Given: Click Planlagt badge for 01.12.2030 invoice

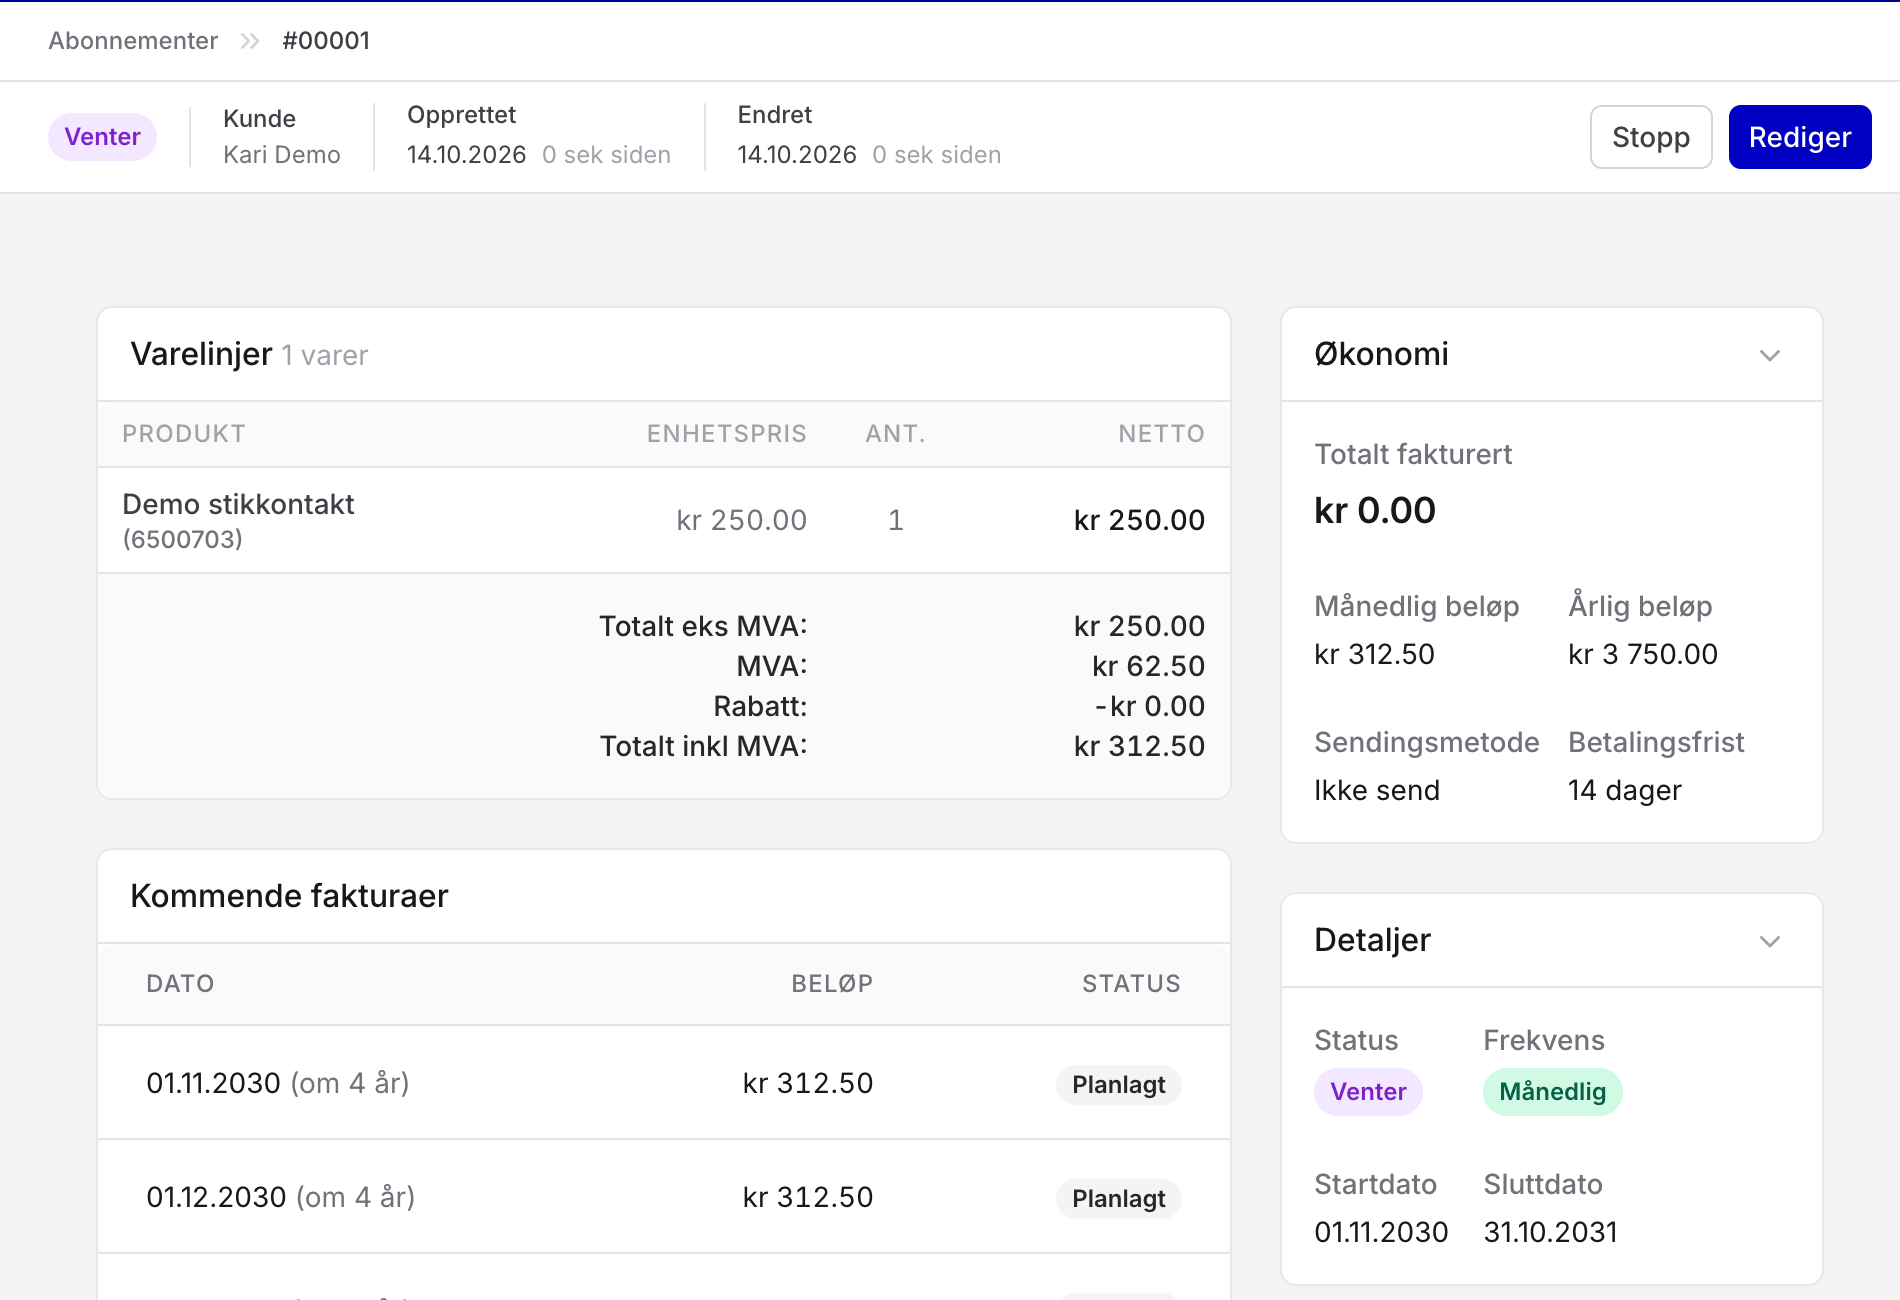Looking at the screenshot, I should tap(1119, 1199).
